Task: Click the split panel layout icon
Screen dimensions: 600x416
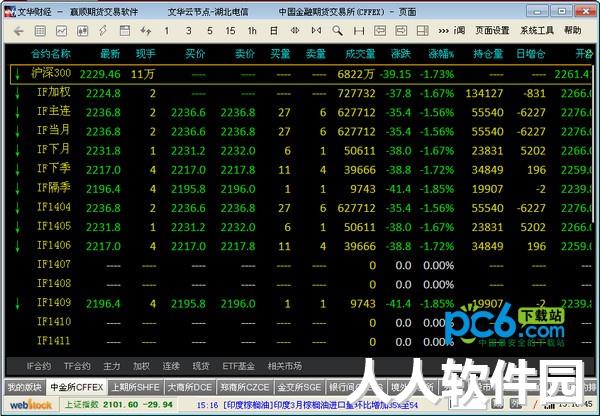Action: point(422,31)
